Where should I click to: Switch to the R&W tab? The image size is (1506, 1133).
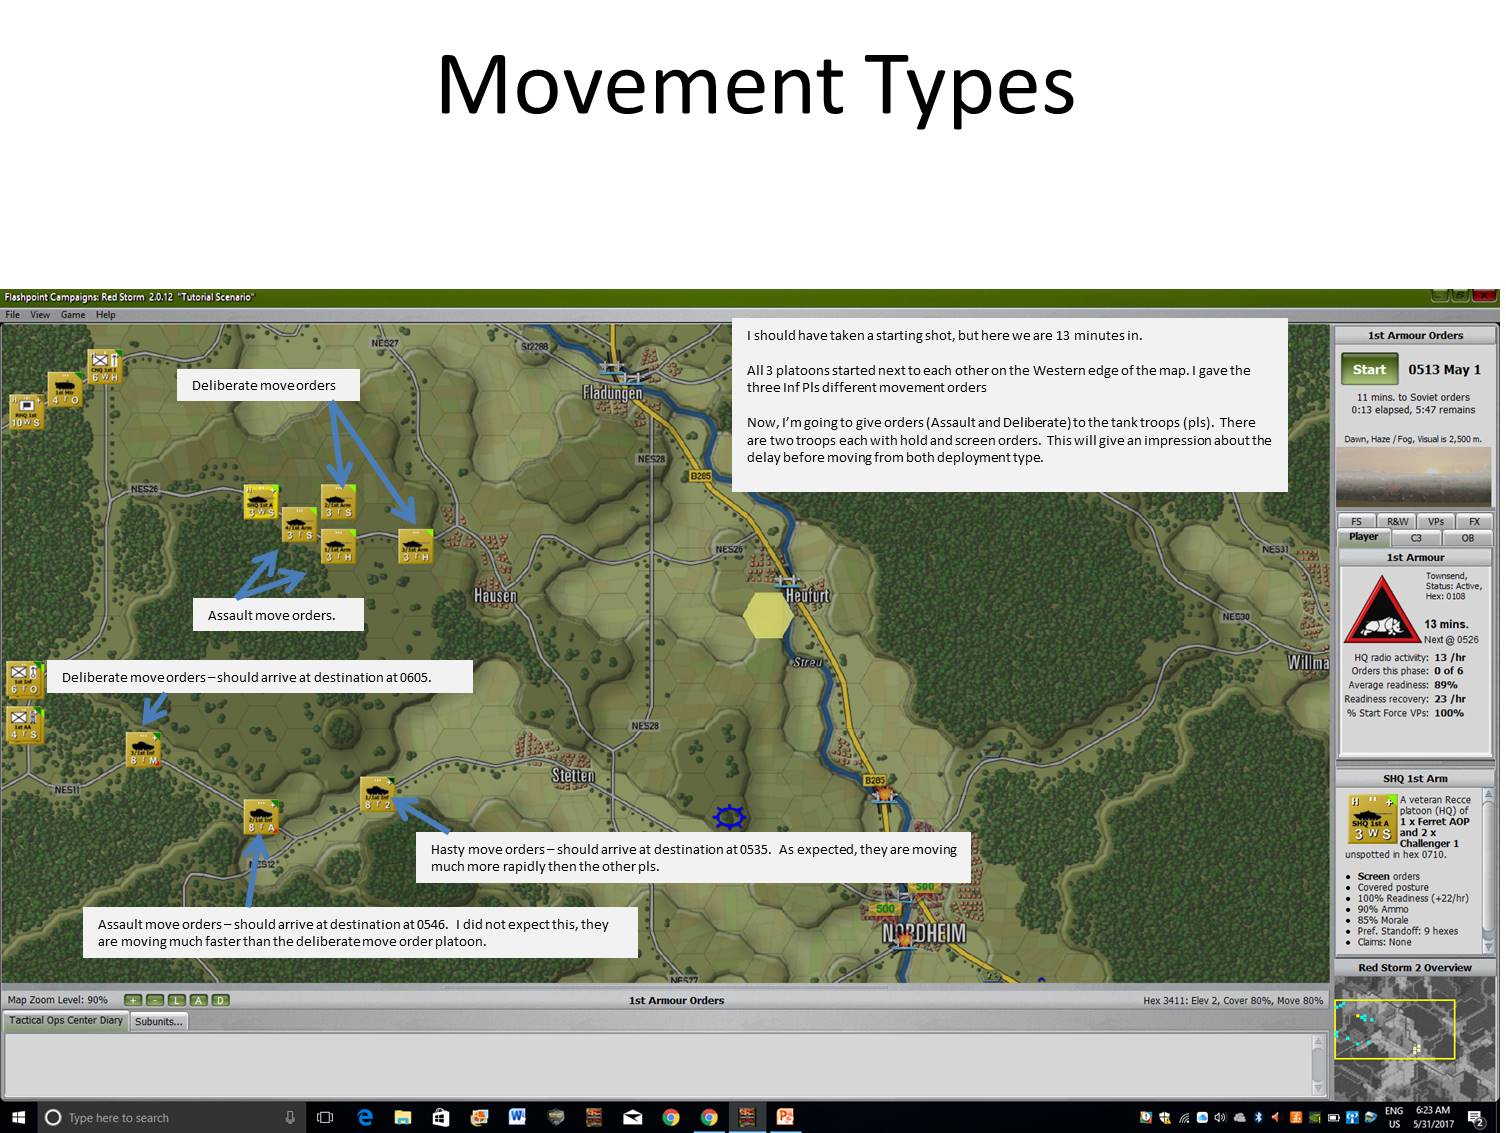[1397, 521]
